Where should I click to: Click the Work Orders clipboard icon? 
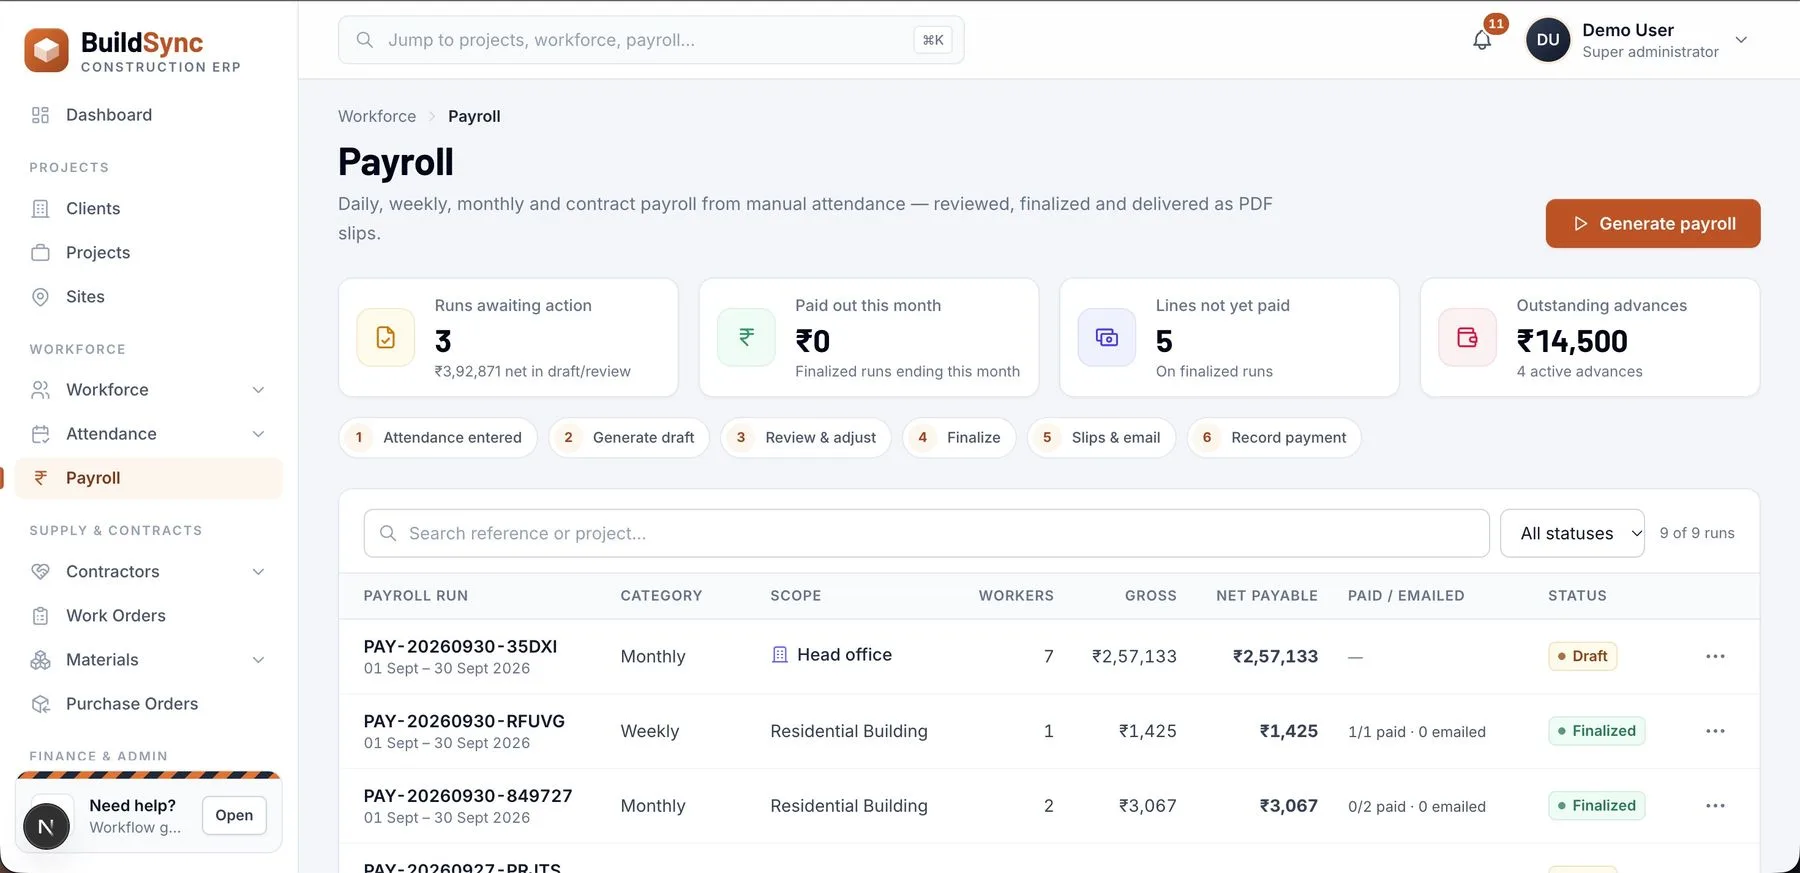pyautogui.click(x=40, y=616)
